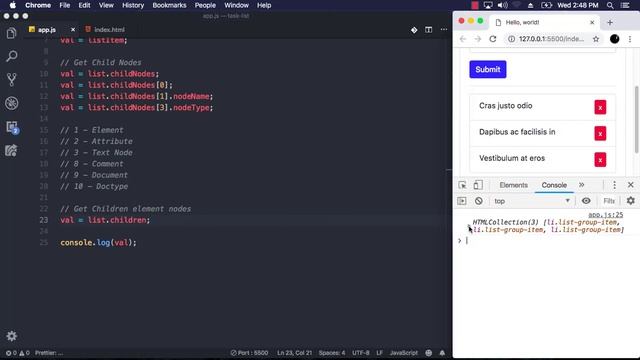Toggle the device toolbar in DevTools
Image resolution: width=640 pixels, height=360 pixels.
tap(478, 185)
